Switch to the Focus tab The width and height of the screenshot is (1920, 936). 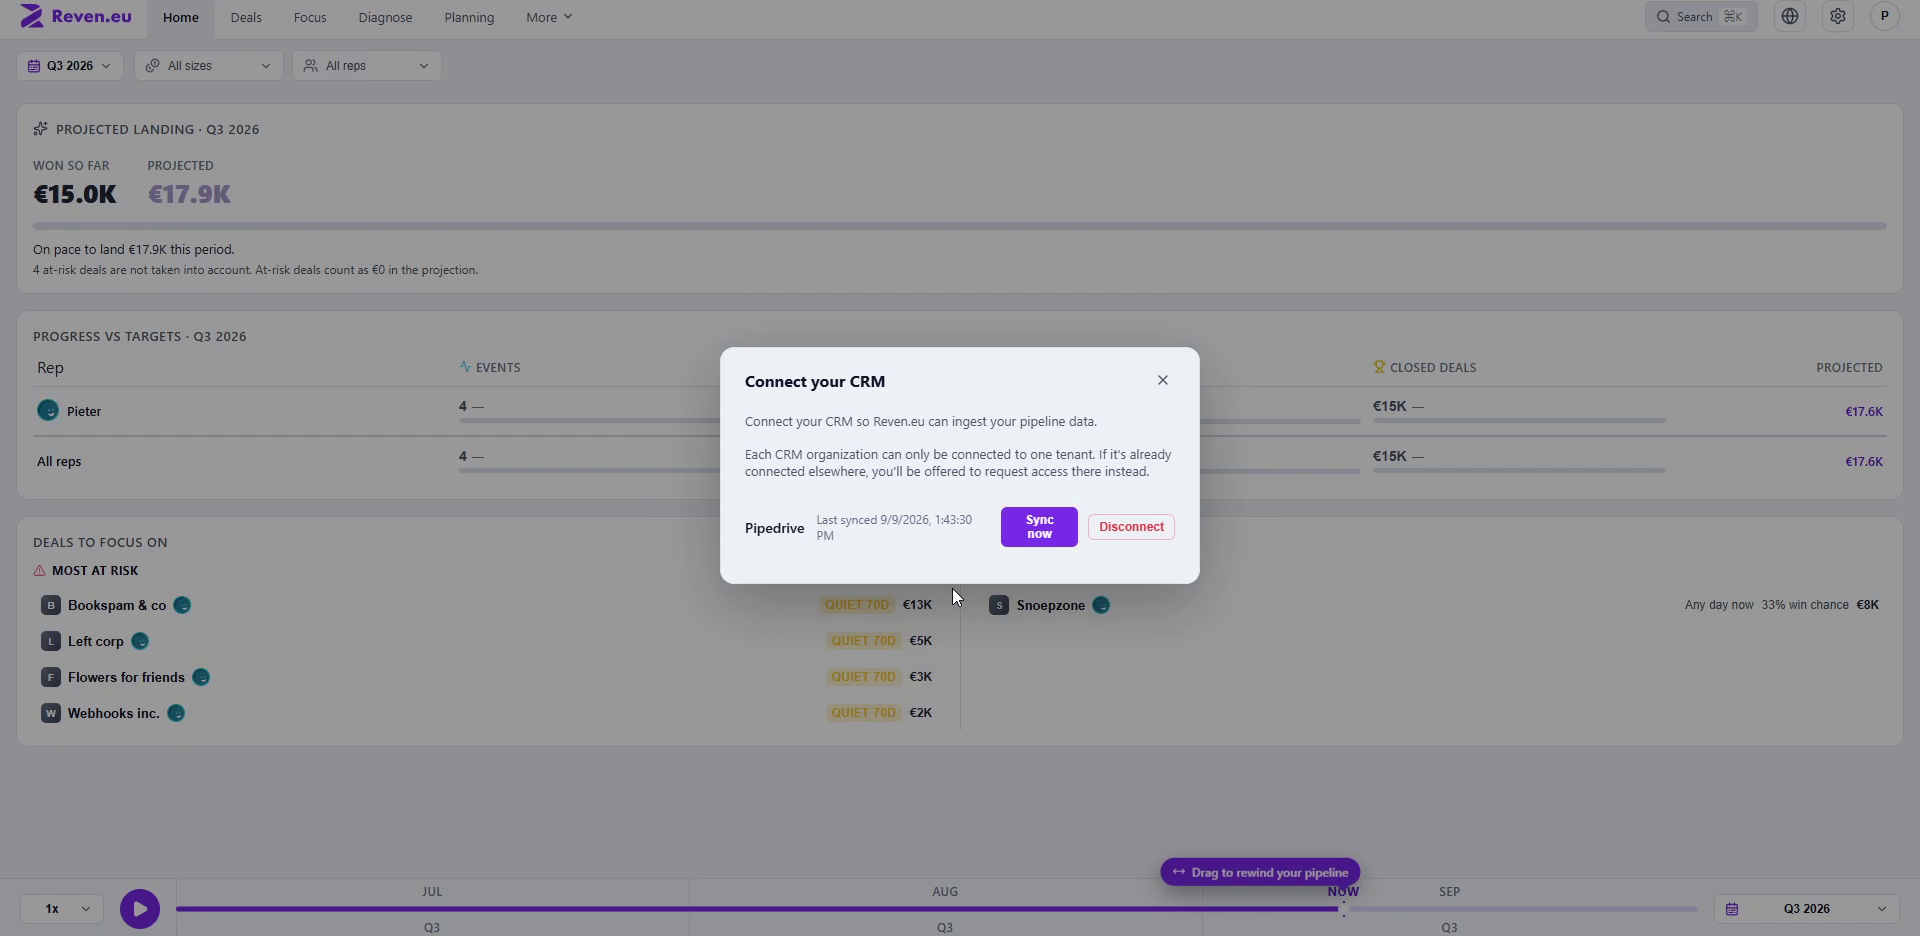tap(310, 17)
